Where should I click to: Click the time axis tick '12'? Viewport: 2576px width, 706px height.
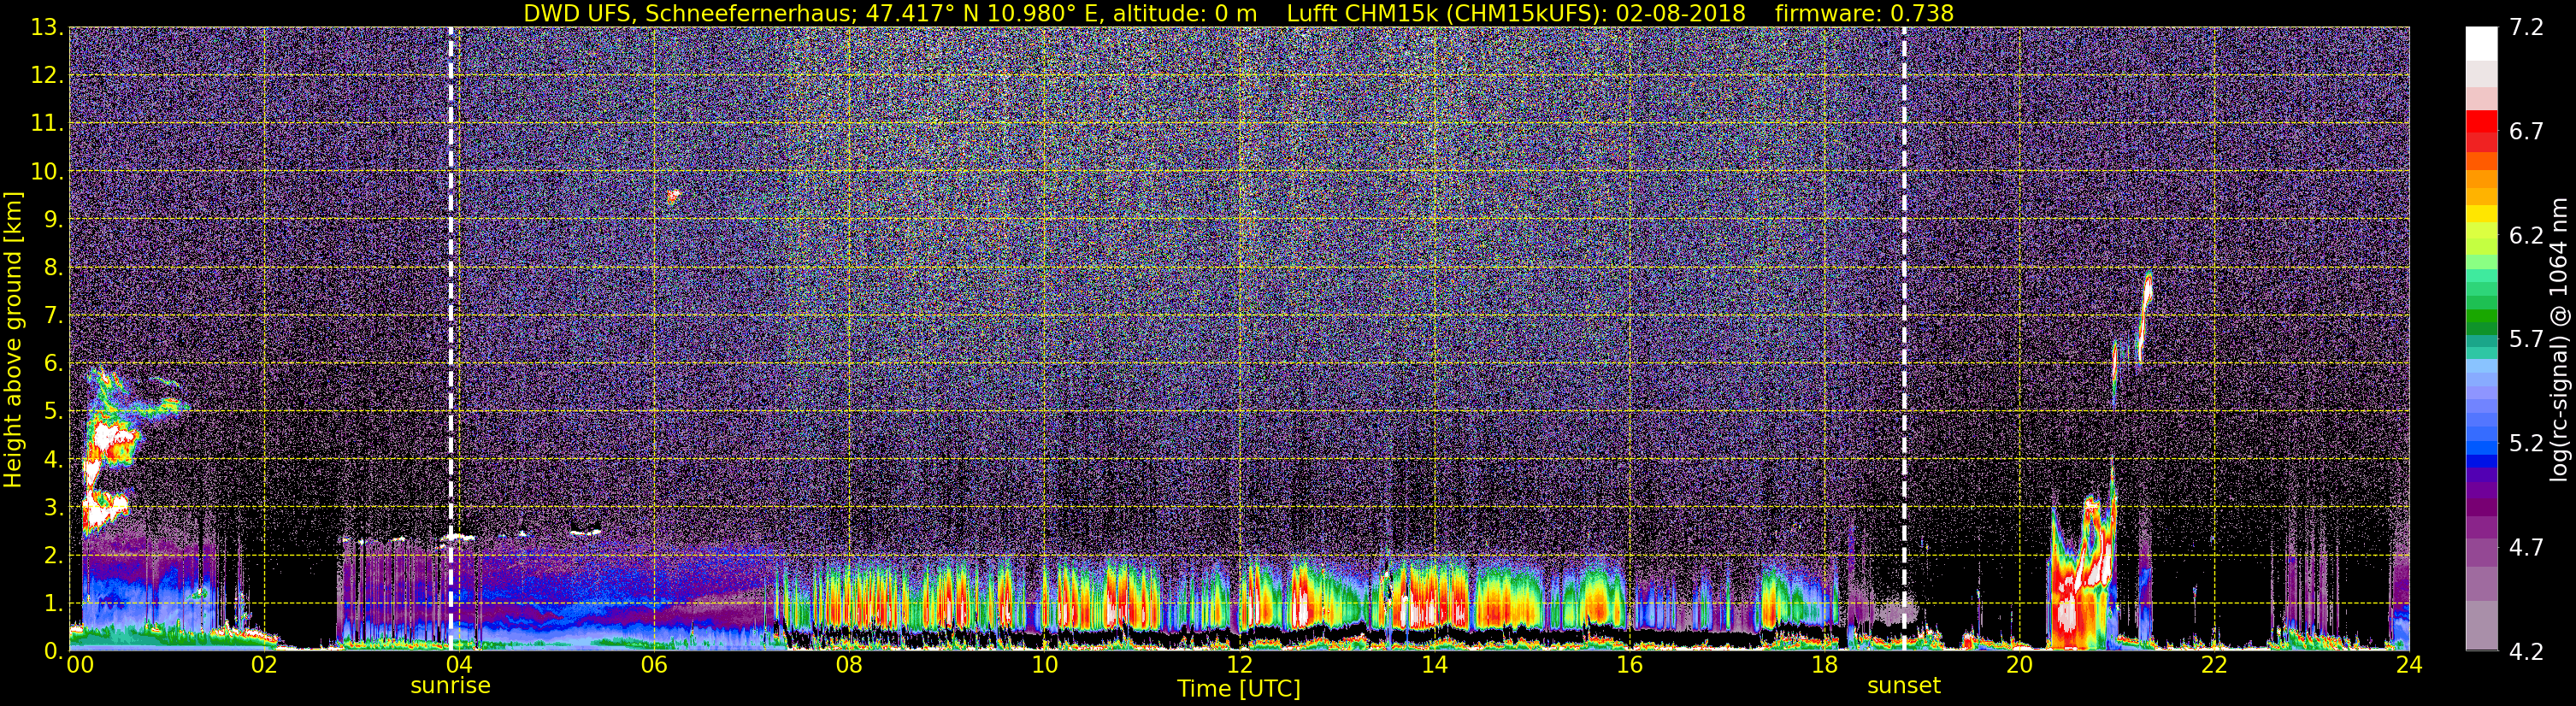coord(1239,665)
